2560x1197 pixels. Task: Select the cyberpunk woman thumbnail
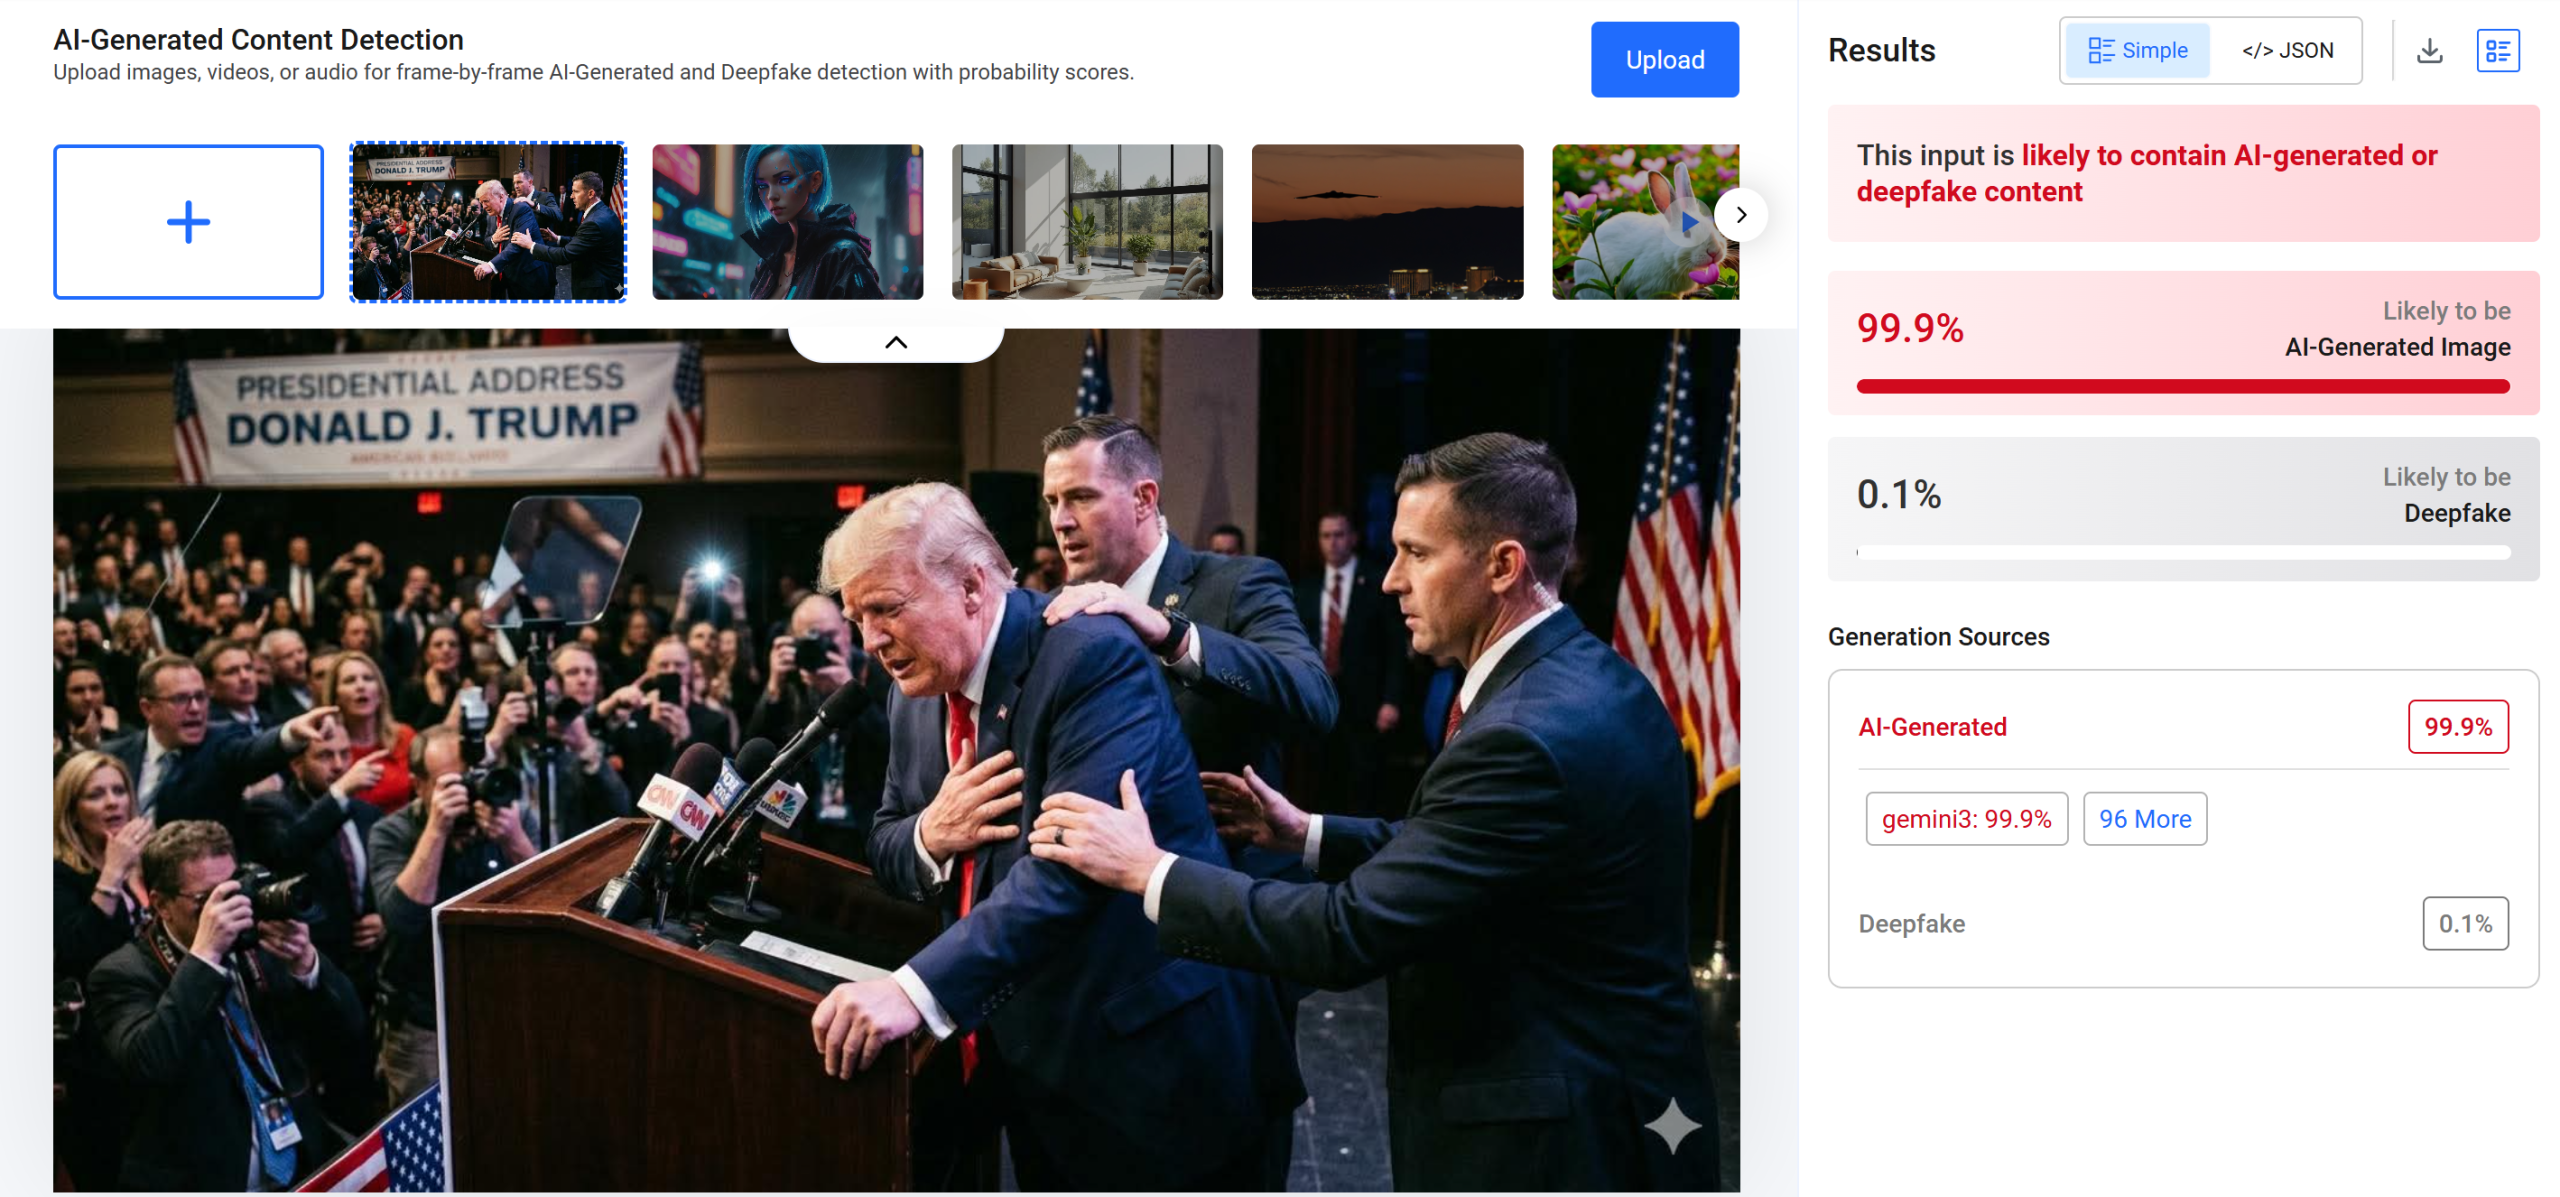(x=787, y=221)
